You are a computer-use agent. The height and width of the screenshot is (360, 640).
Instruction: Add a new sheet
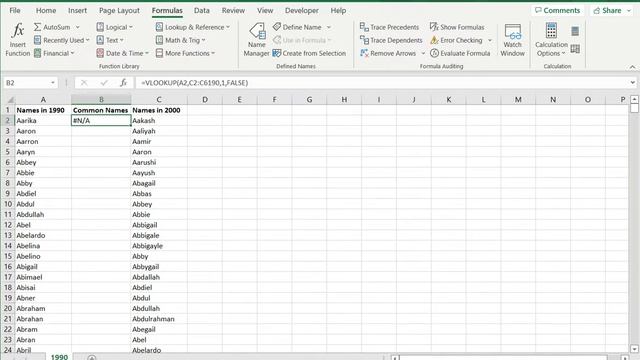[x=91, y=358]
